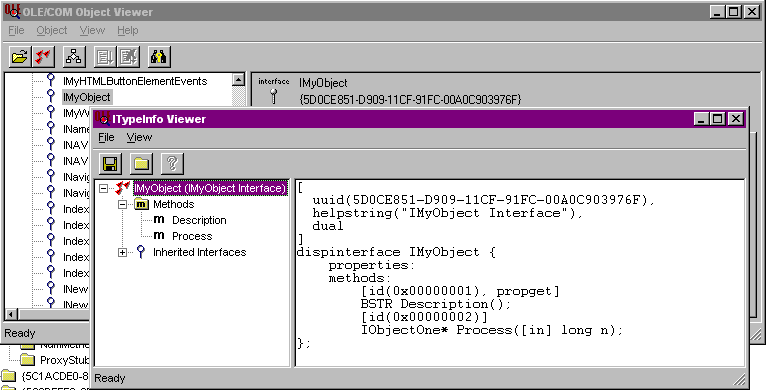Viewport: 766px width, 390px height.
Task: Click the [id(0x00000001), propget] line
Action: pyautogui.click(x=460, y=292)
